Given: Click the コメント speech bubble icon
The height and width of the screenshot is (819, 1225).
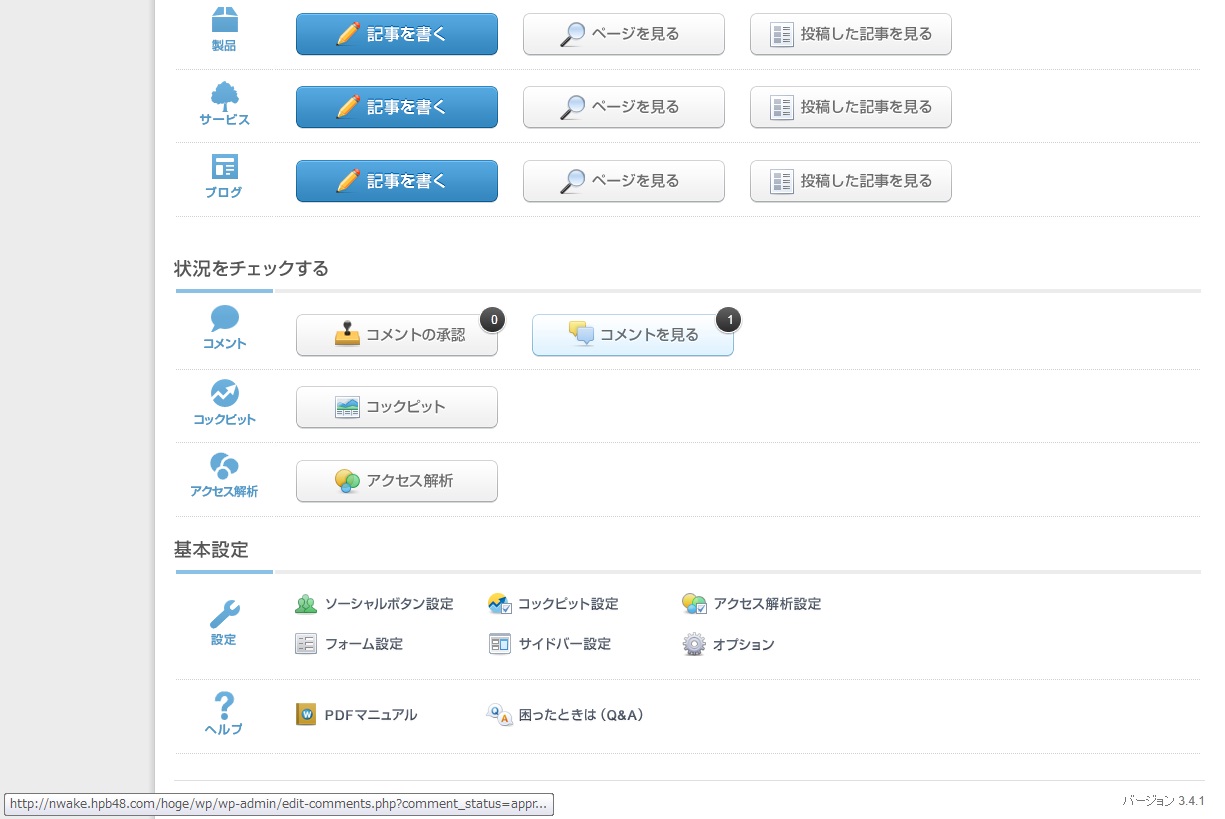Looking at the screenshot, I should [224, 319].
